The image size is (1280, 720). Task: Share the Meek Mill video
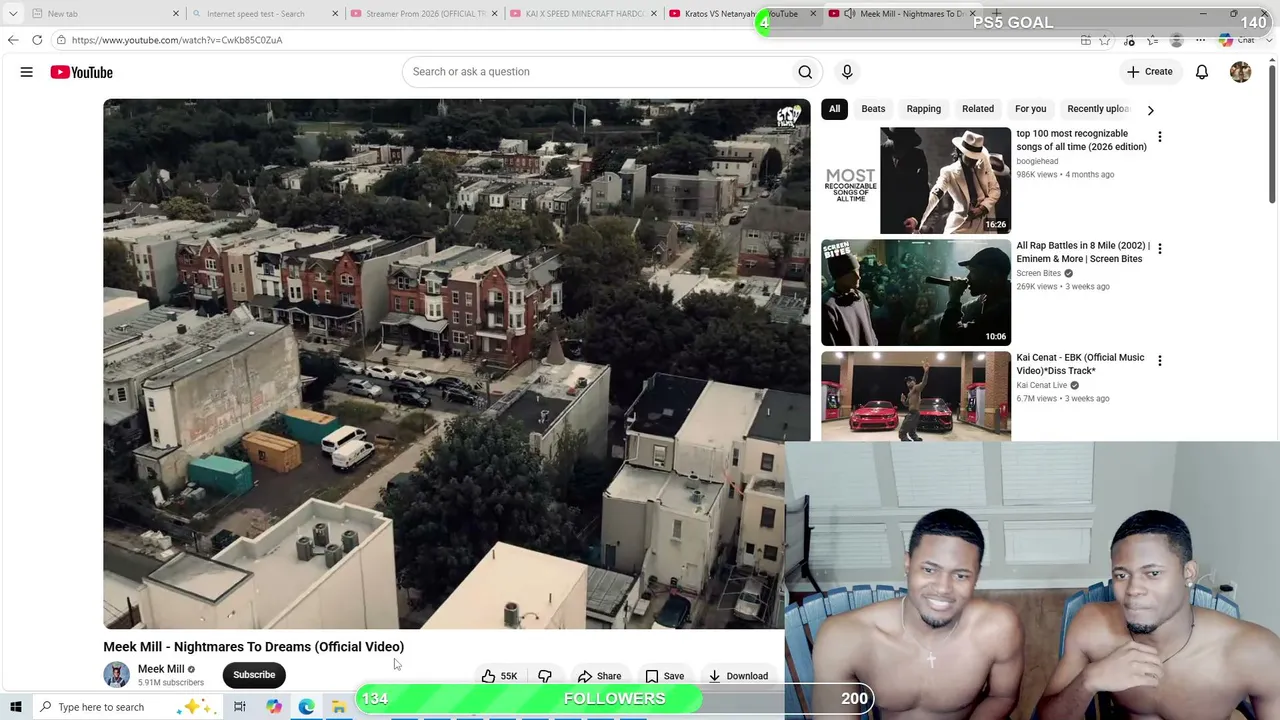pos(599,676)
